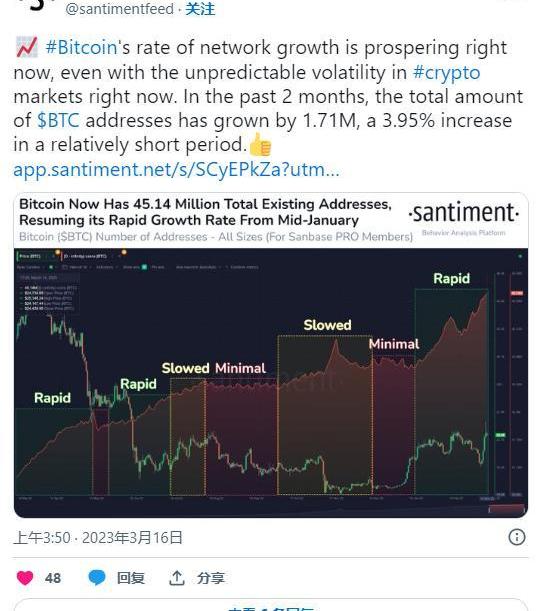This screenshot has width=542, height=611.
Task: Click the blue reply speech bubble icon
Action: (97, 578)
